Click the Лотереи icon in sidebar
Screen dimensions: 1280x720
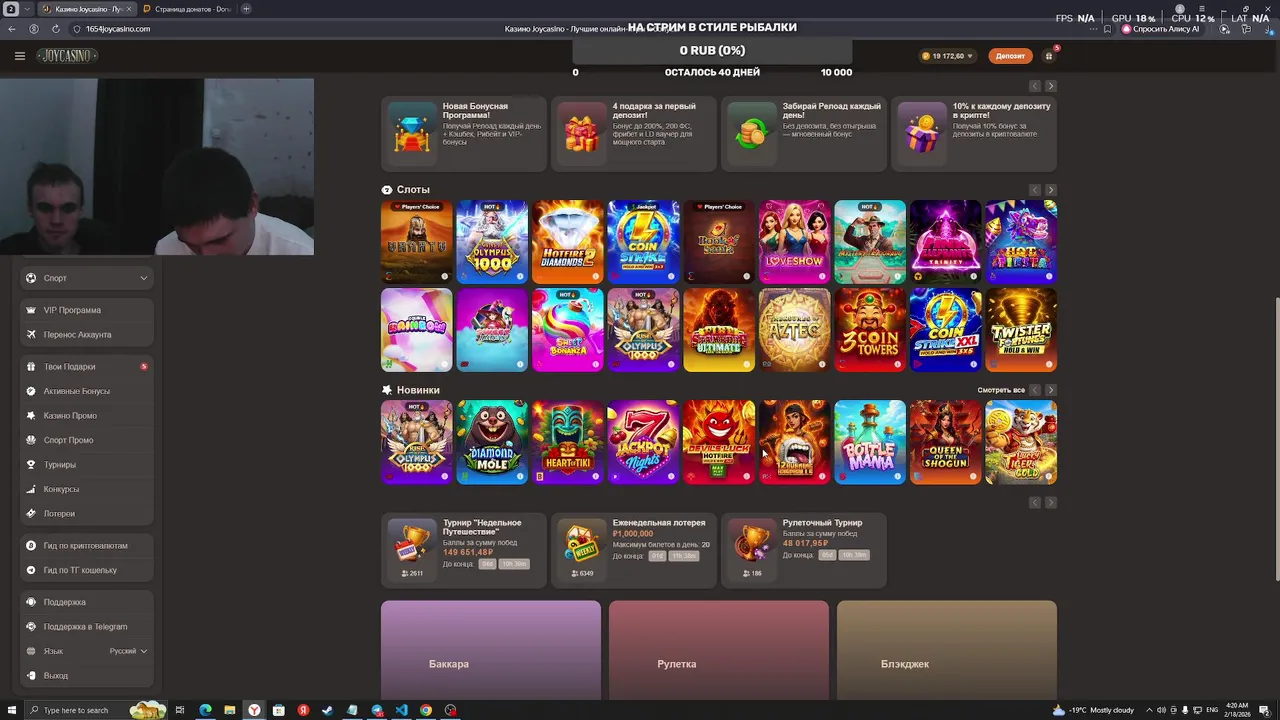[x=31, y=513]
